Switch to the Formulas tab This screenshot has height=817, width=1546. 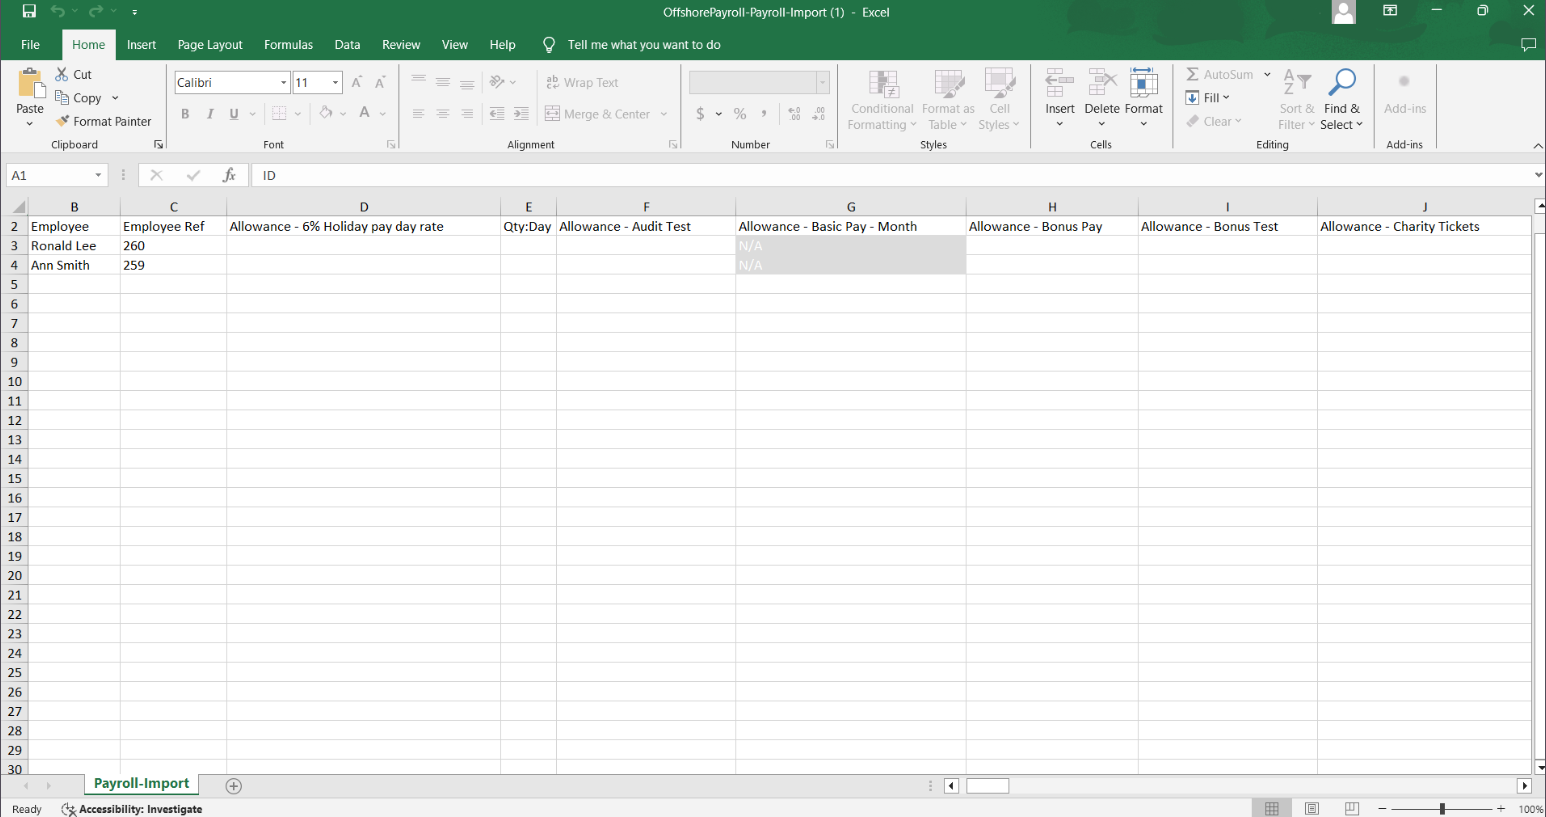coord(288,45)
